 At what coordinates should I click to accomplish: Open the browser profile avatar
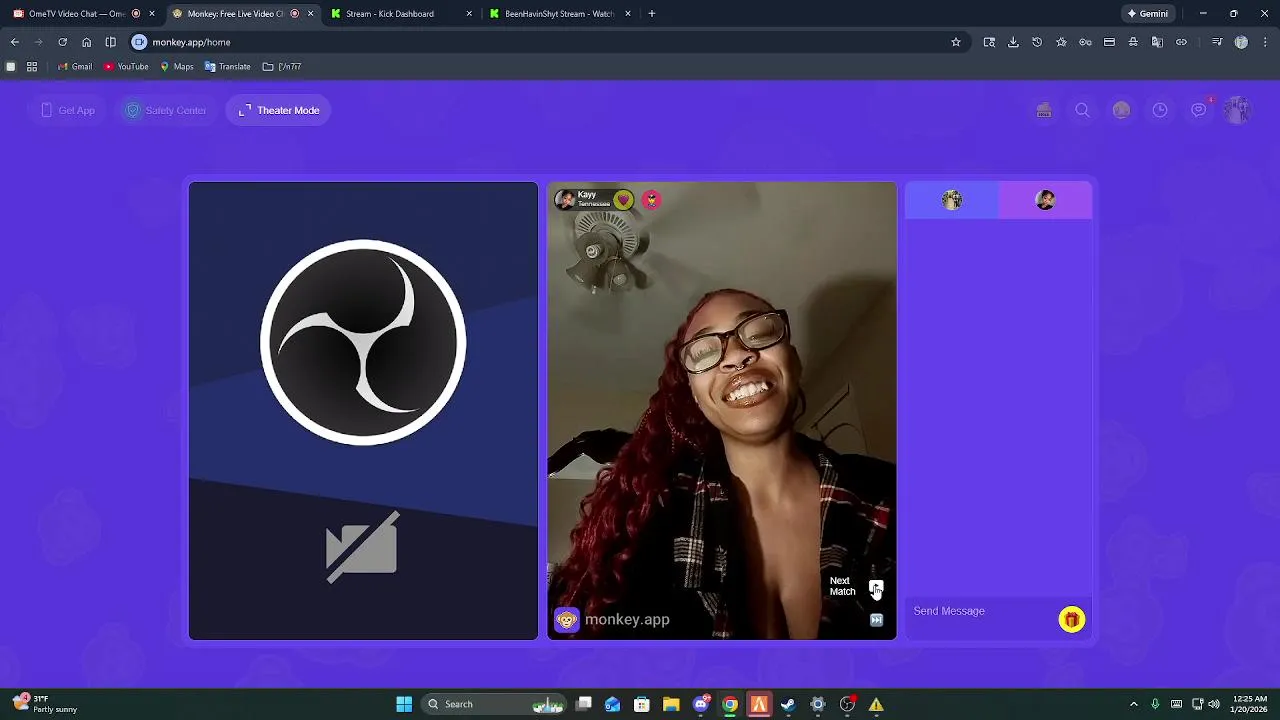click(1241, 42)
